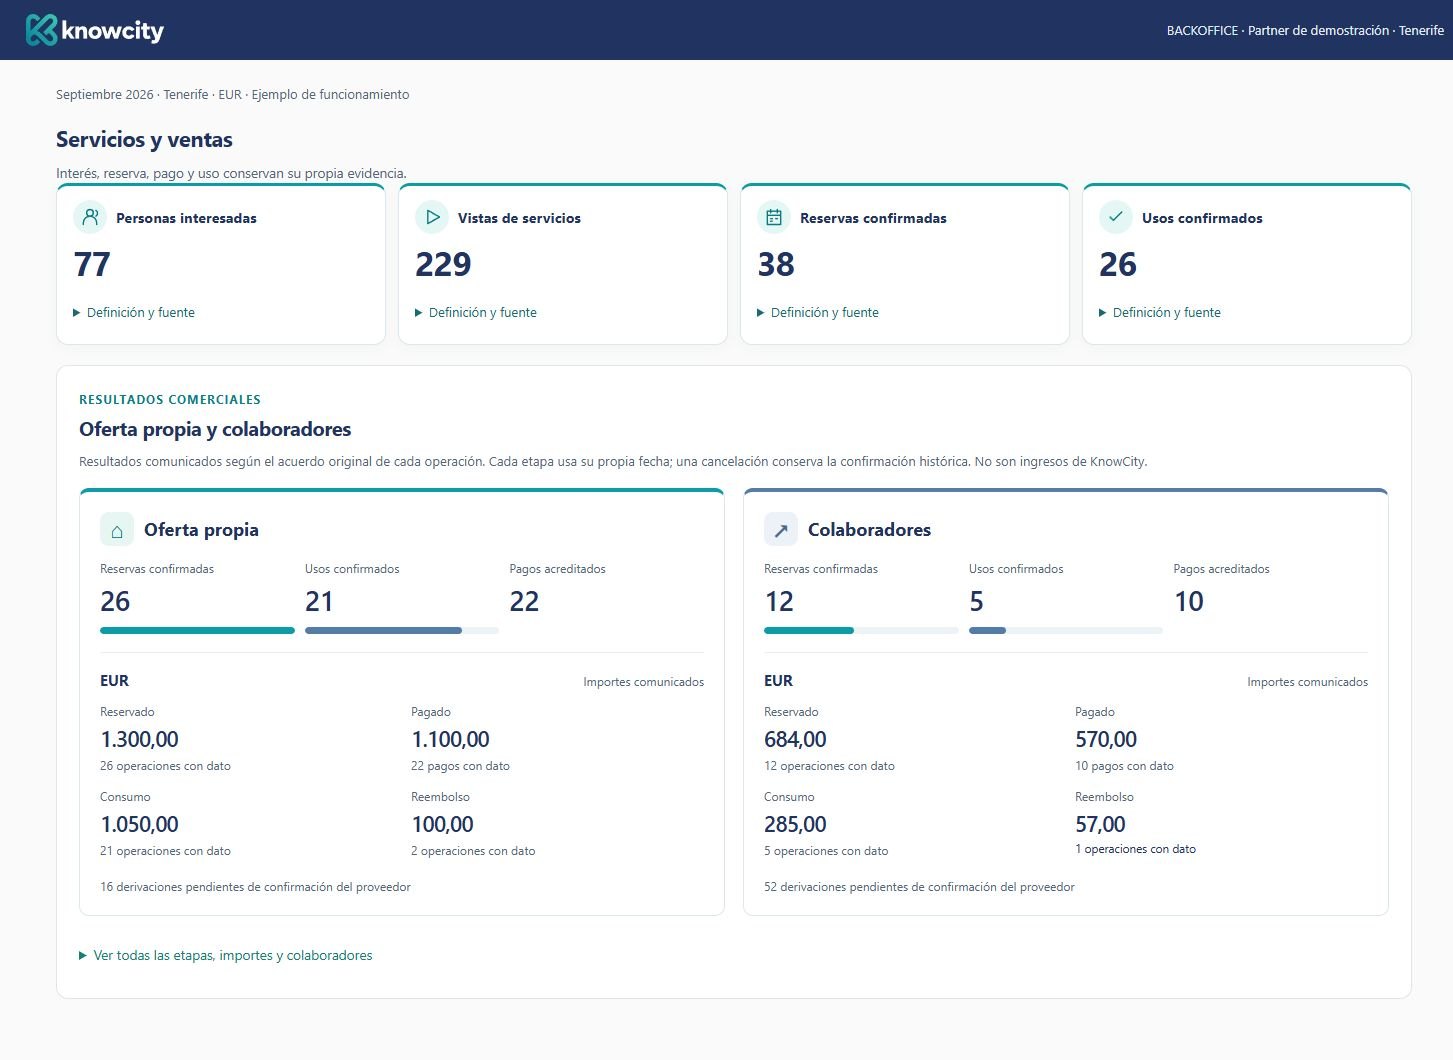This screenshot has height=1060, width=1453.
Task: Click the KnowCity logo
Action: (x=95, y=30)
